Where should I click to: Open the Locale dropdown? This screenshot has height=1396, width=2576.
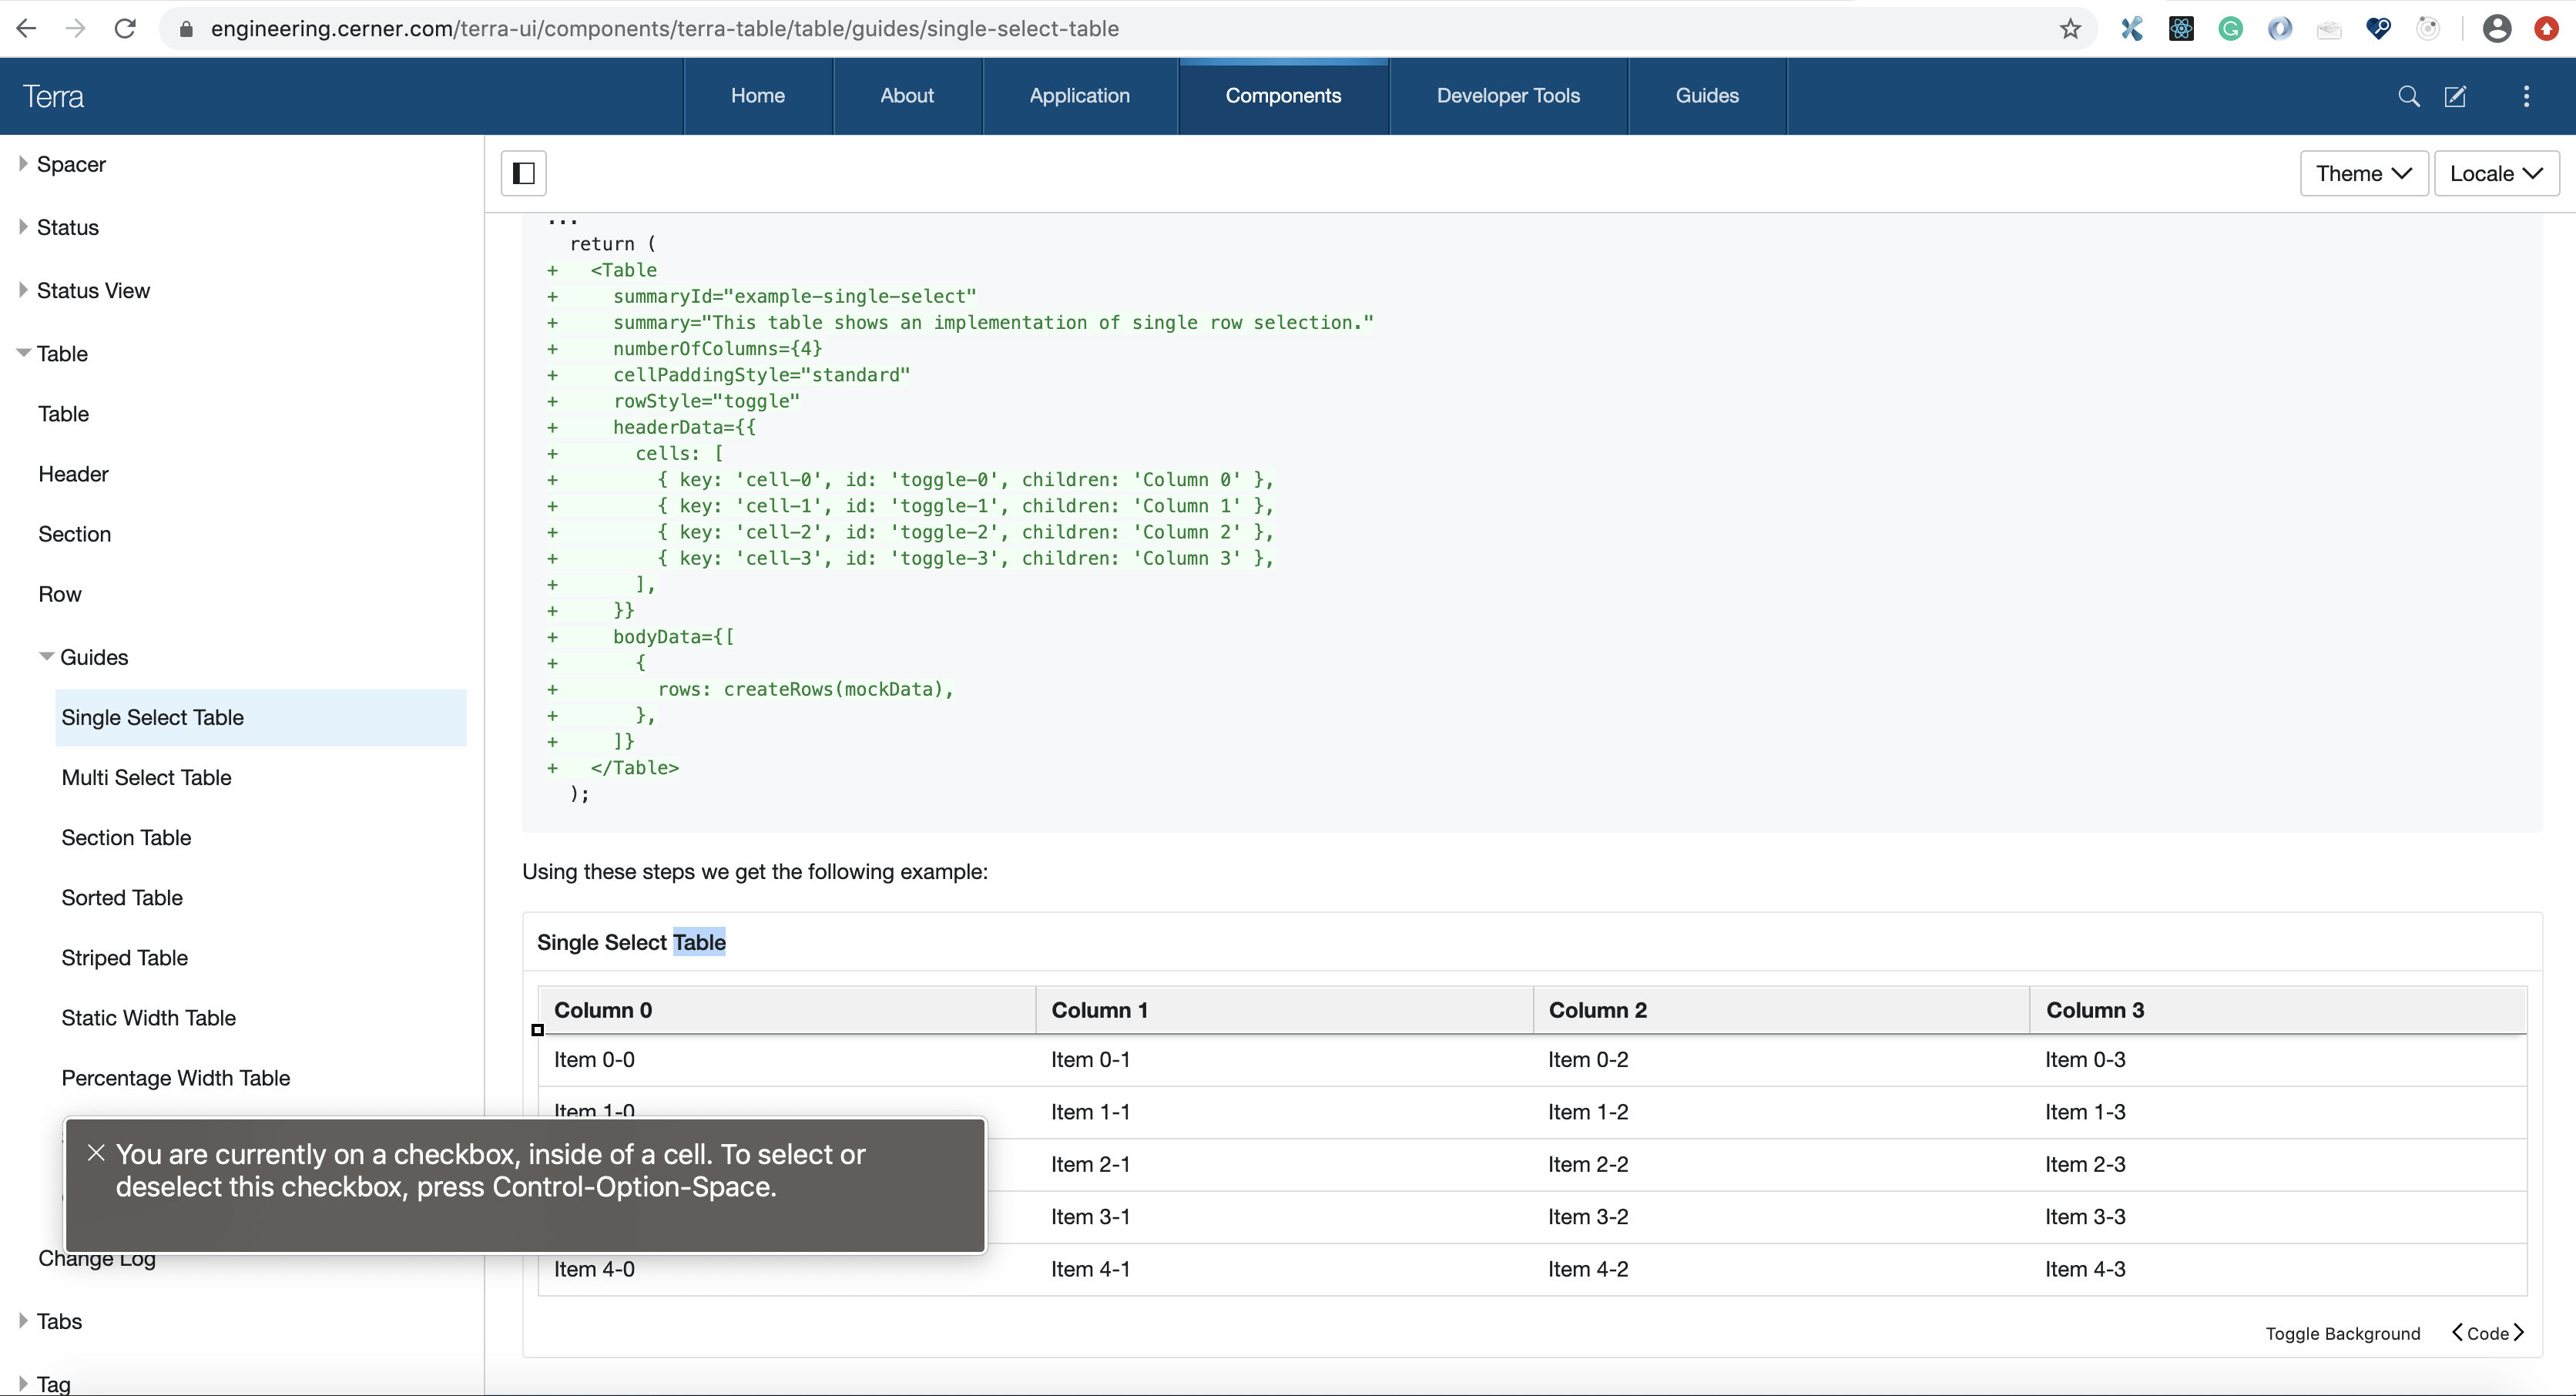[x=2497, y=173]
